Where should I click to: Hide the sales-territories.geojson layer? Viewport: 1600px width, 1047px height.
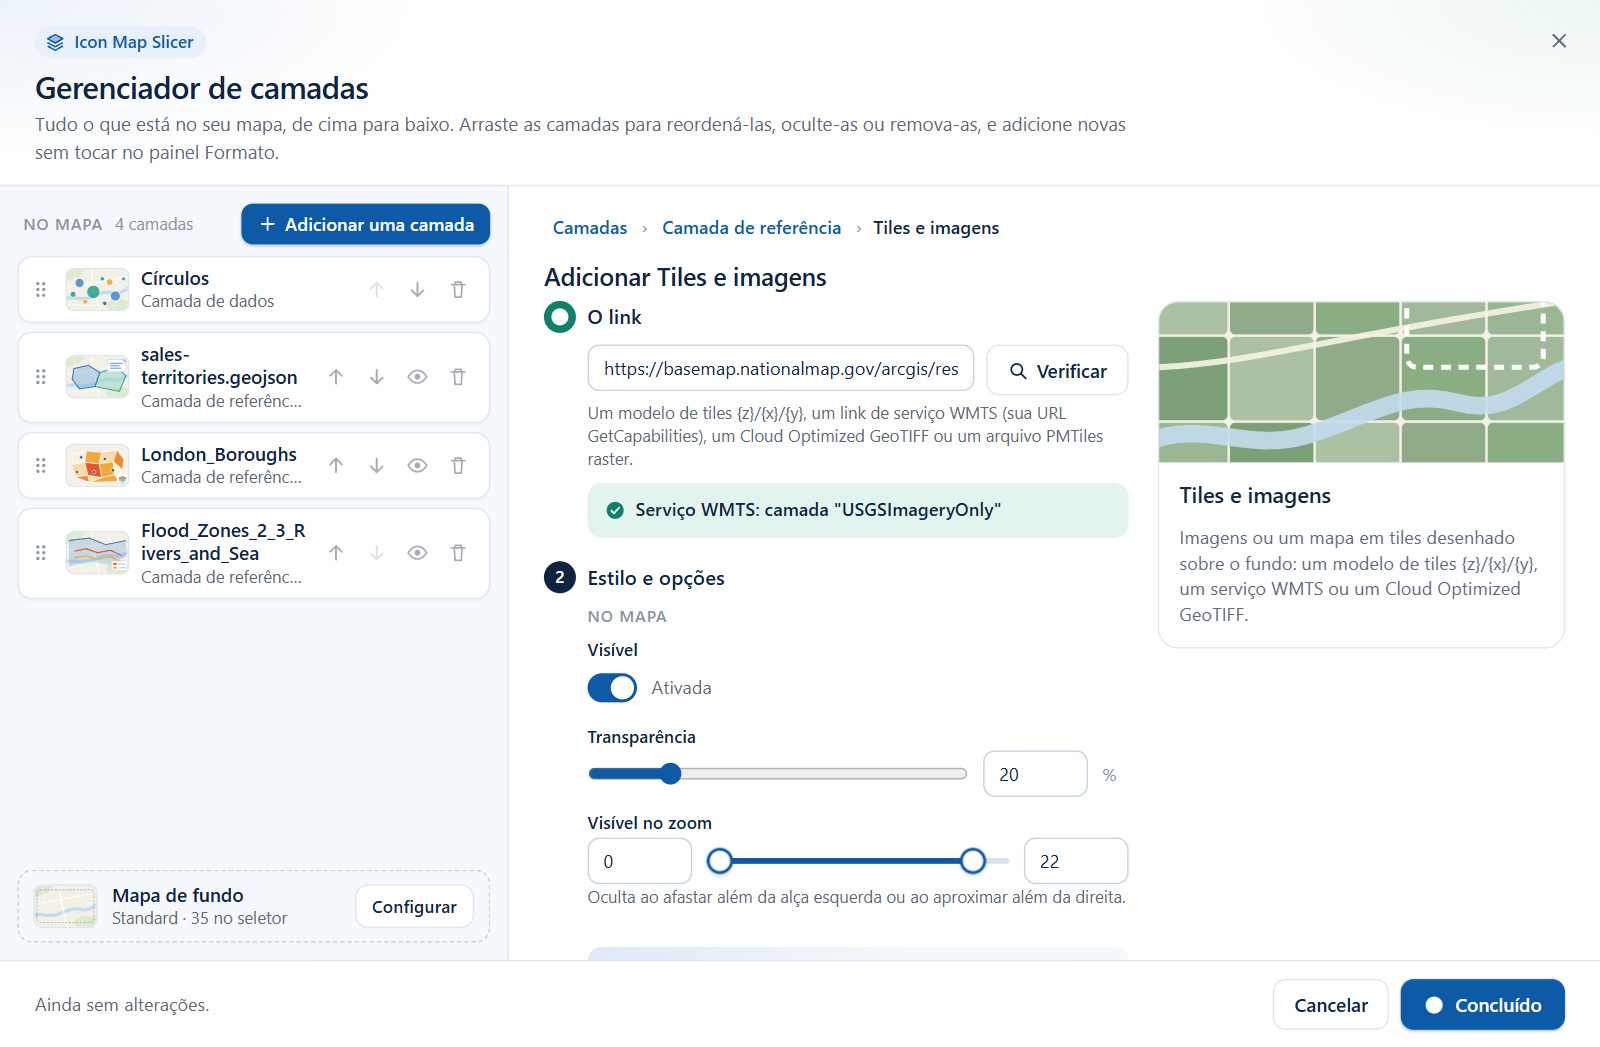(x=418, y=377)
